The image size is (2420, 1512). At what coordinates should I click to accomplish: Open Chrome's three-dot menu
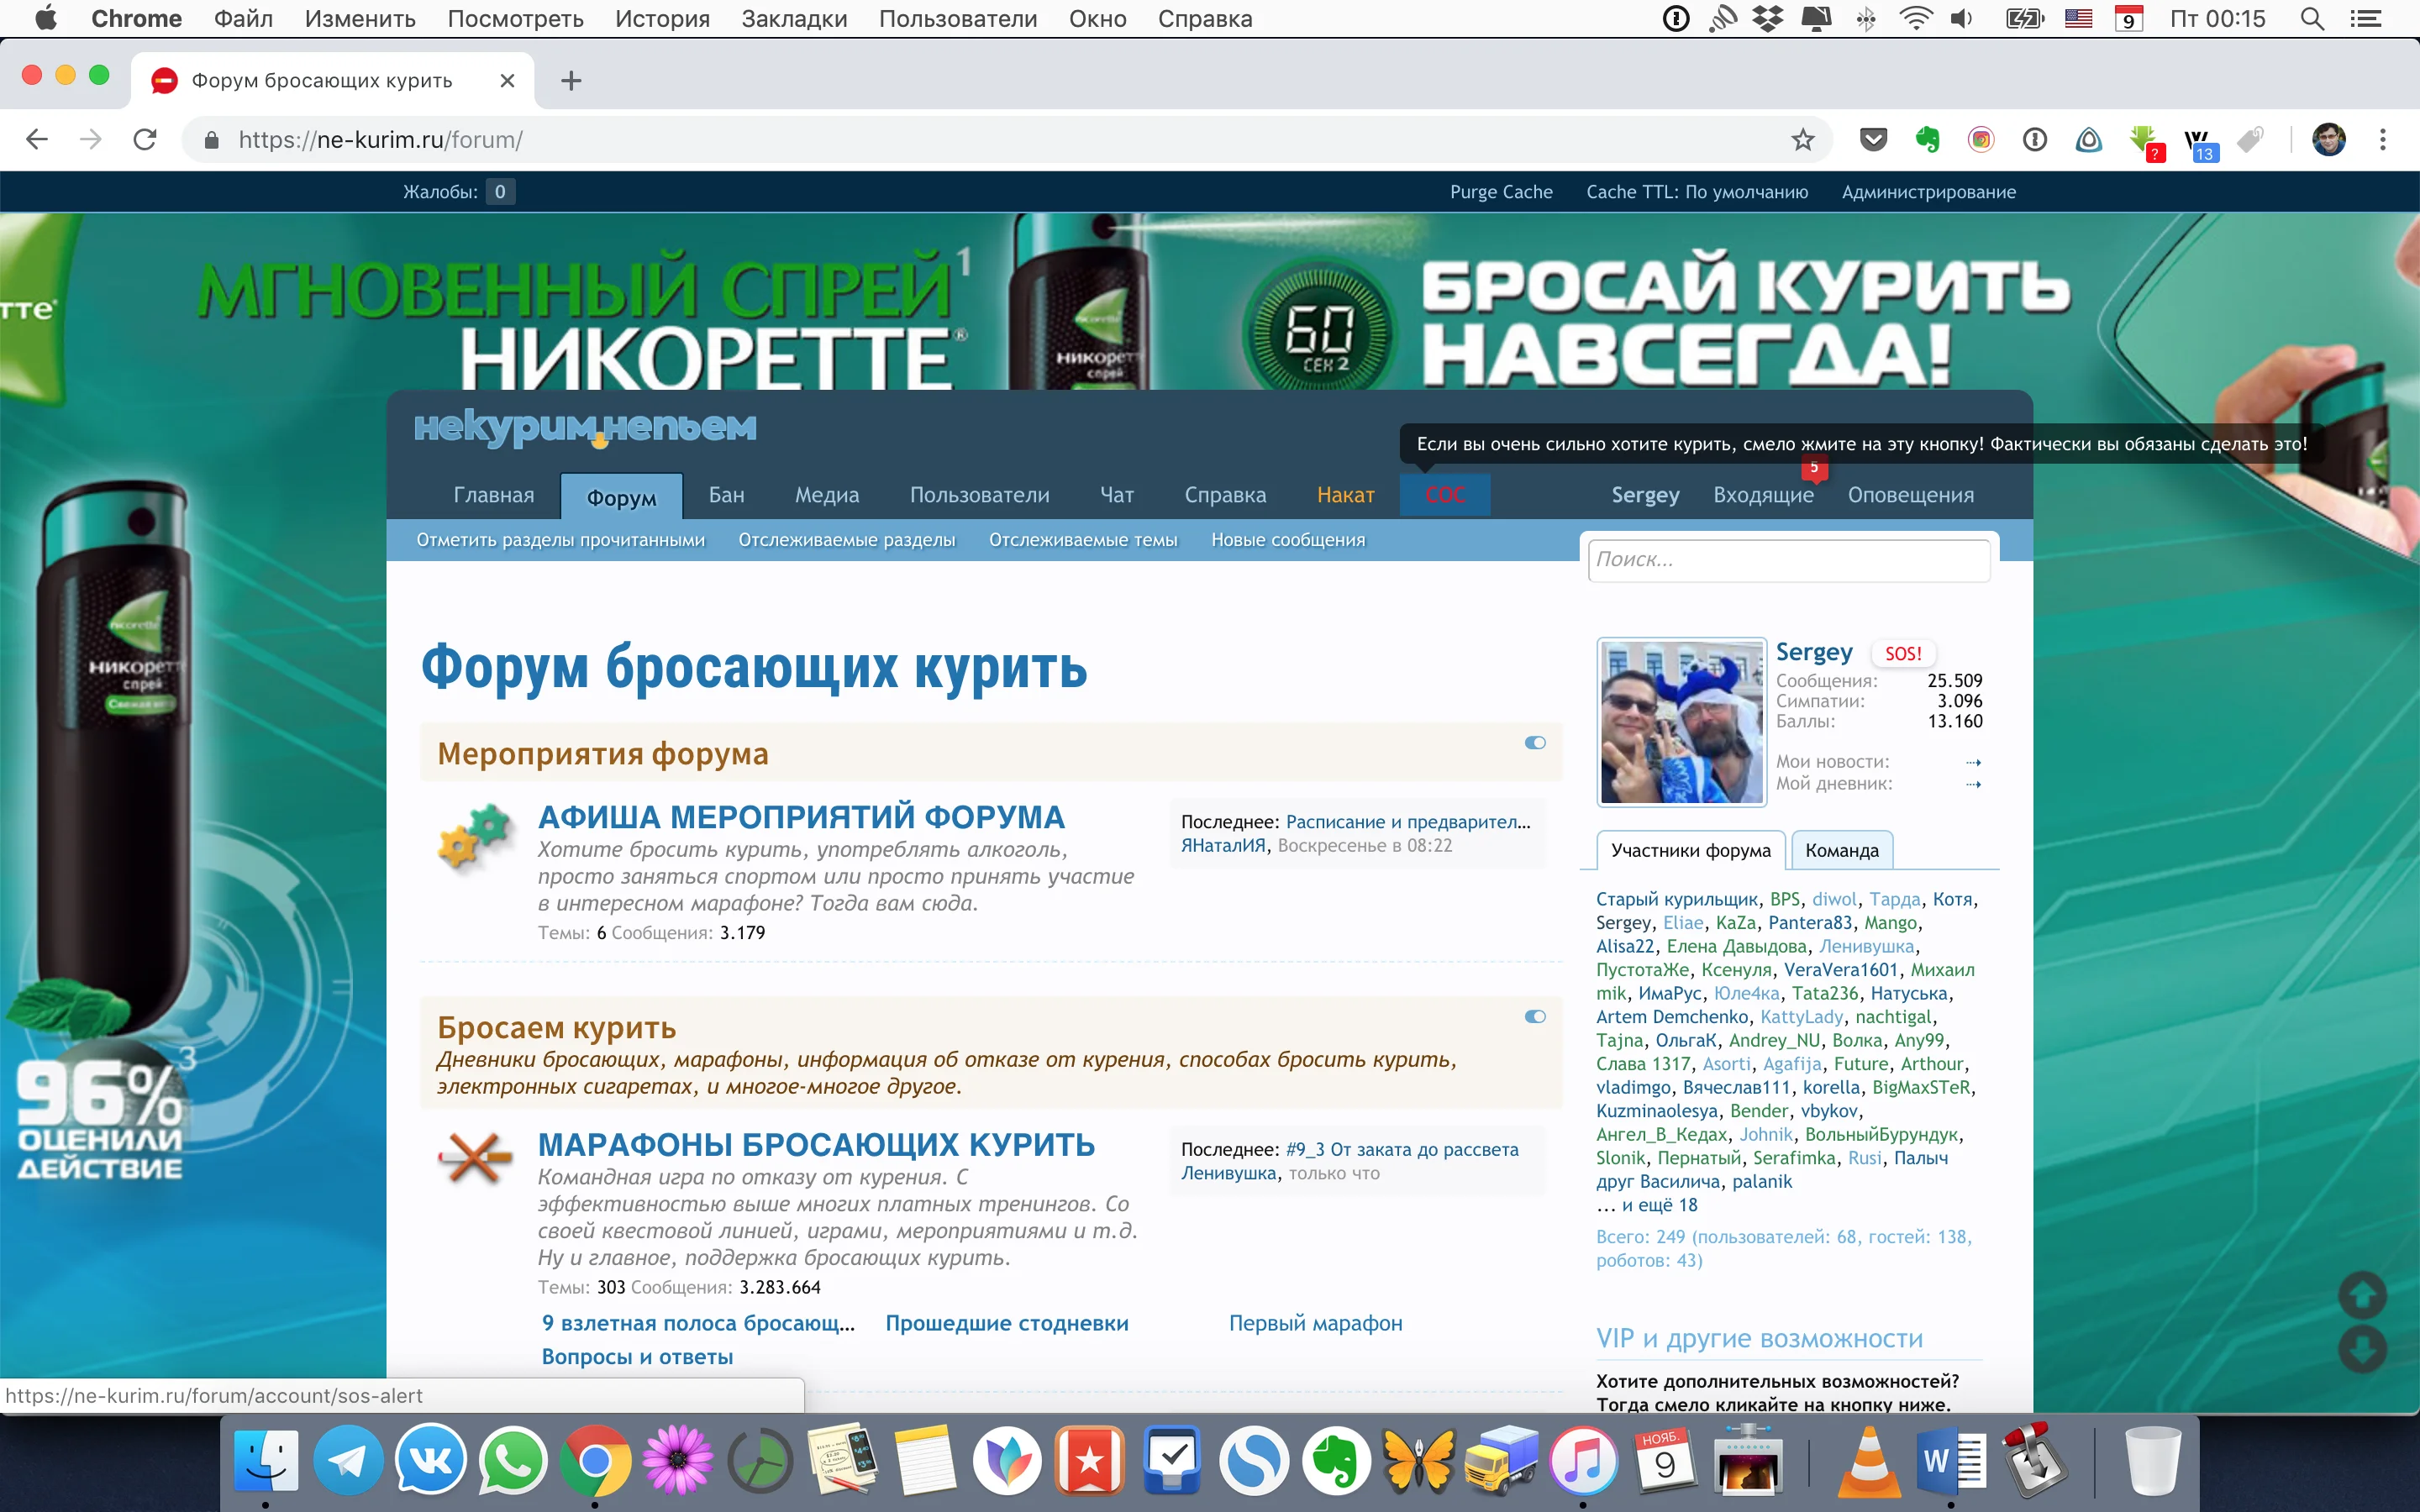coord(2382,140)
